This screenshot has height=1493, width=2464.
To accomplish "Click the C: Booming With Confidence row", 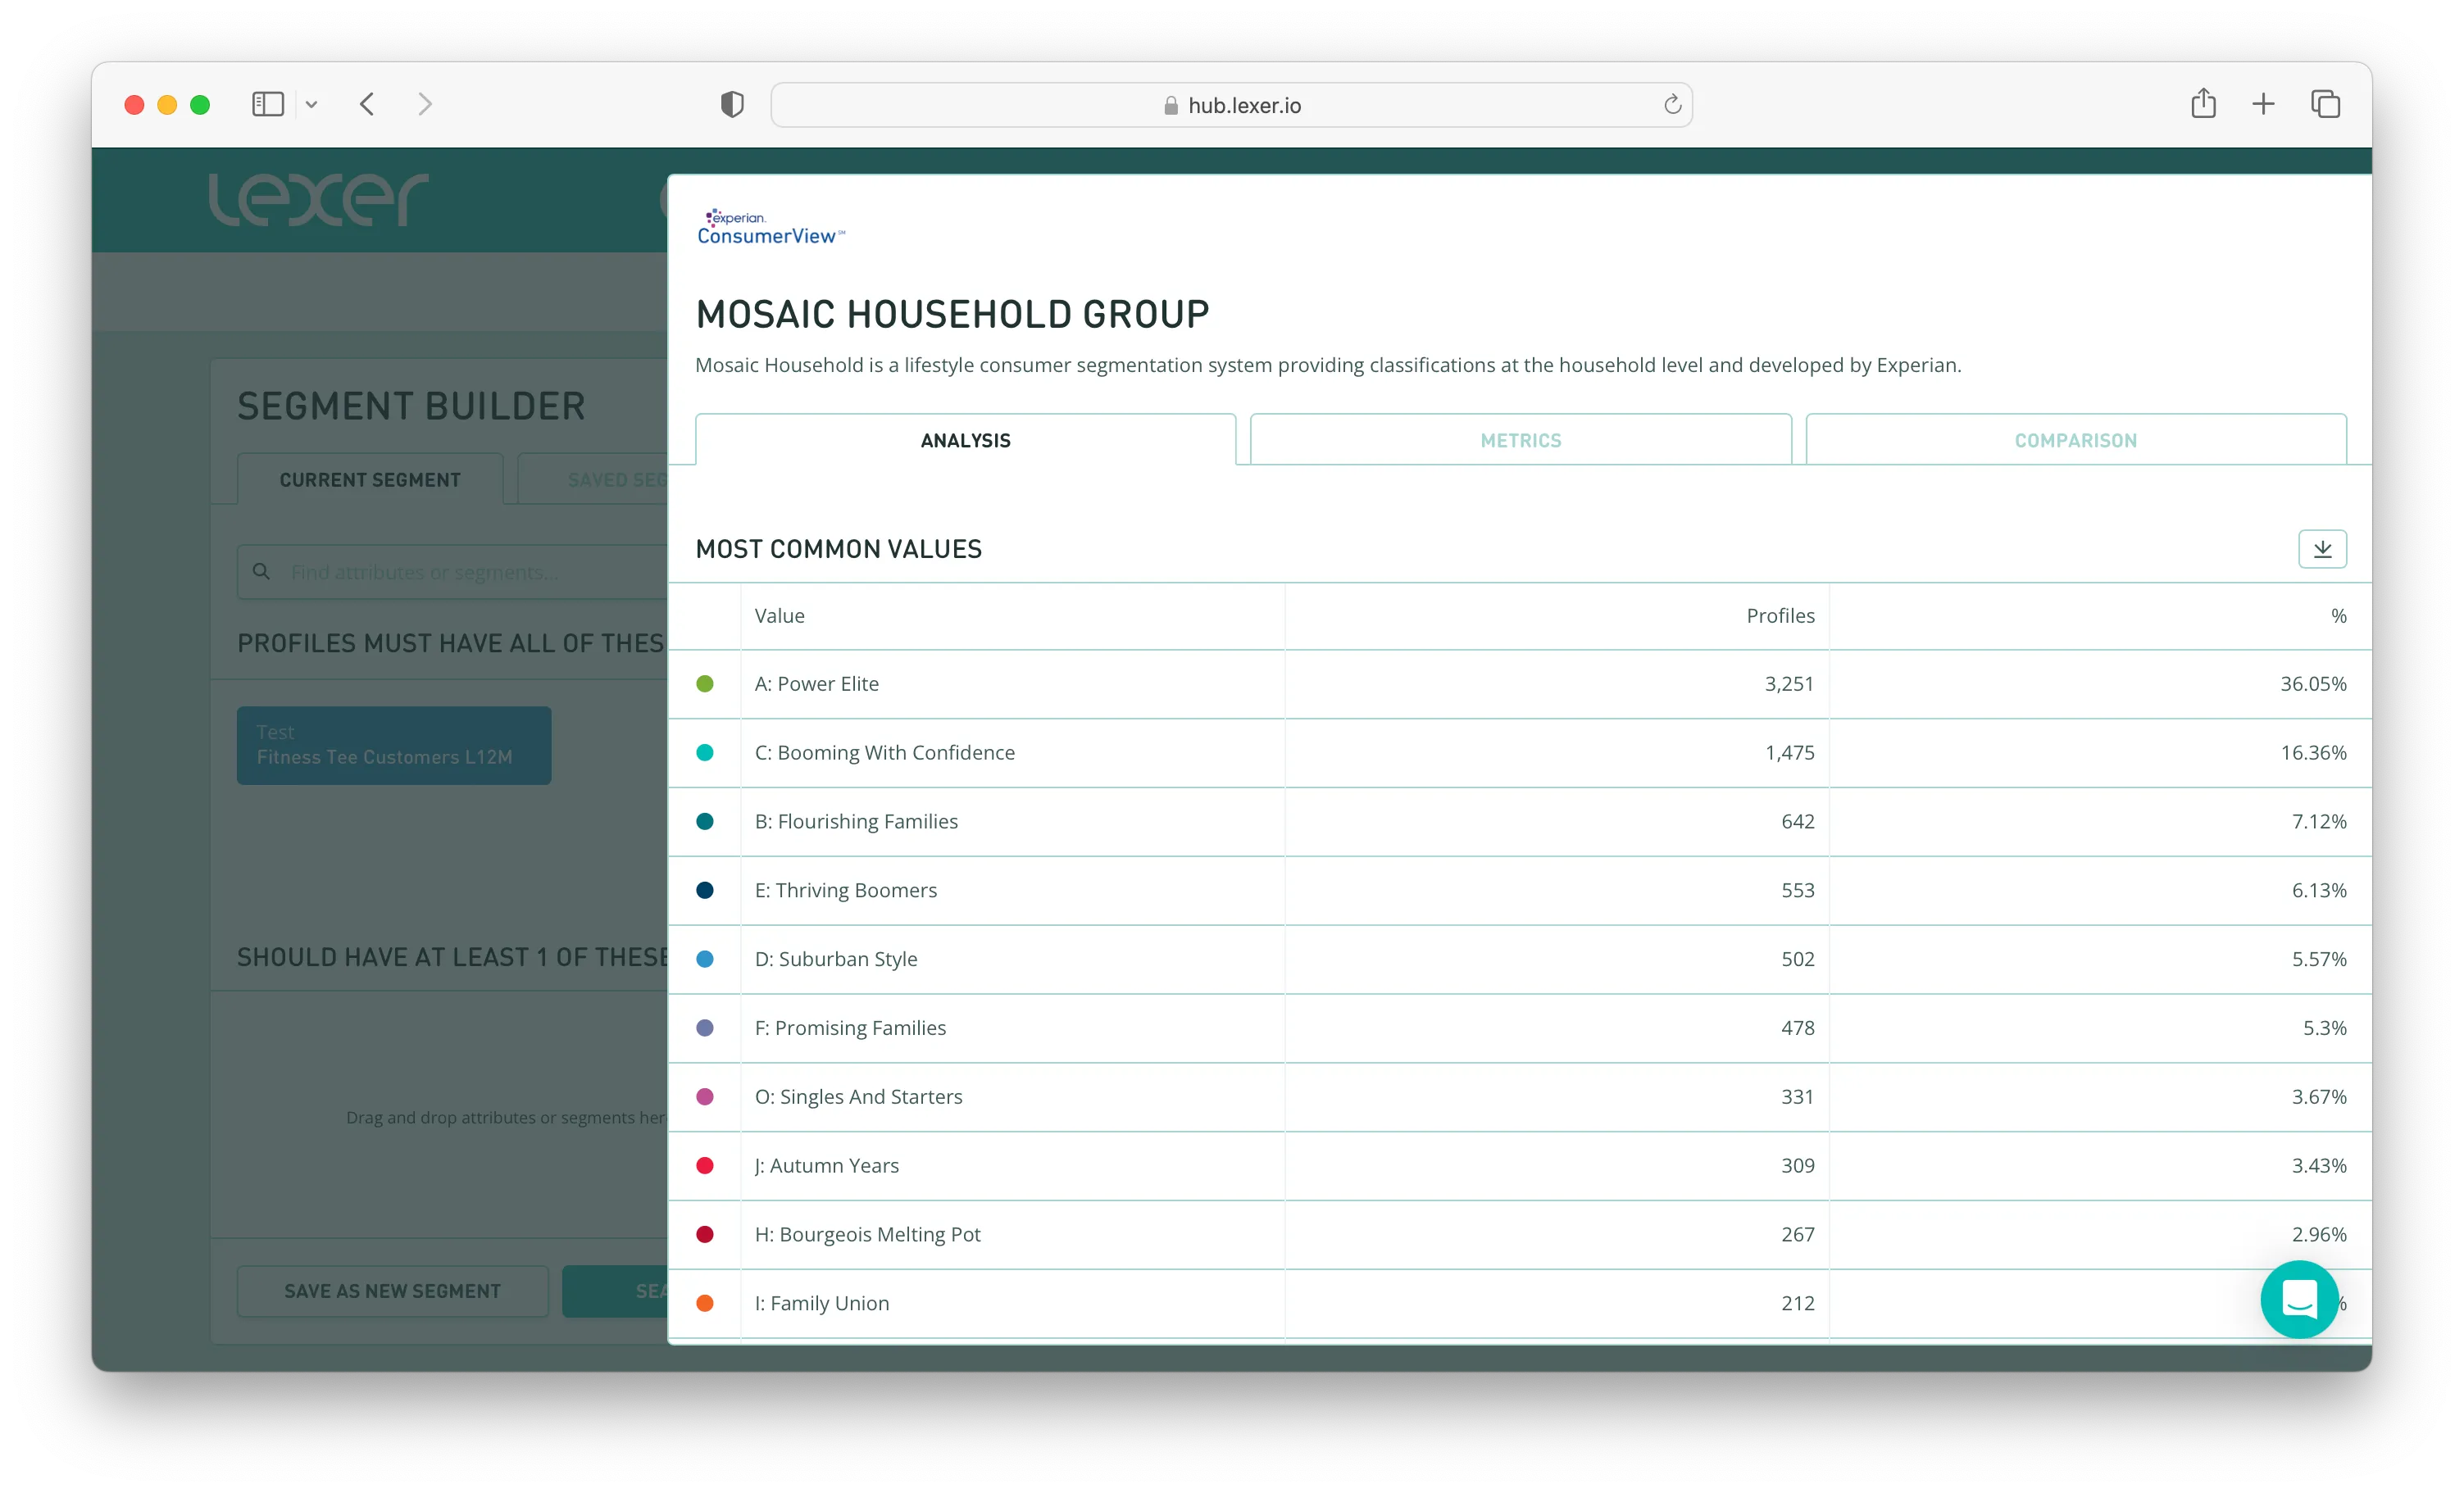I will tap(884, 753).
